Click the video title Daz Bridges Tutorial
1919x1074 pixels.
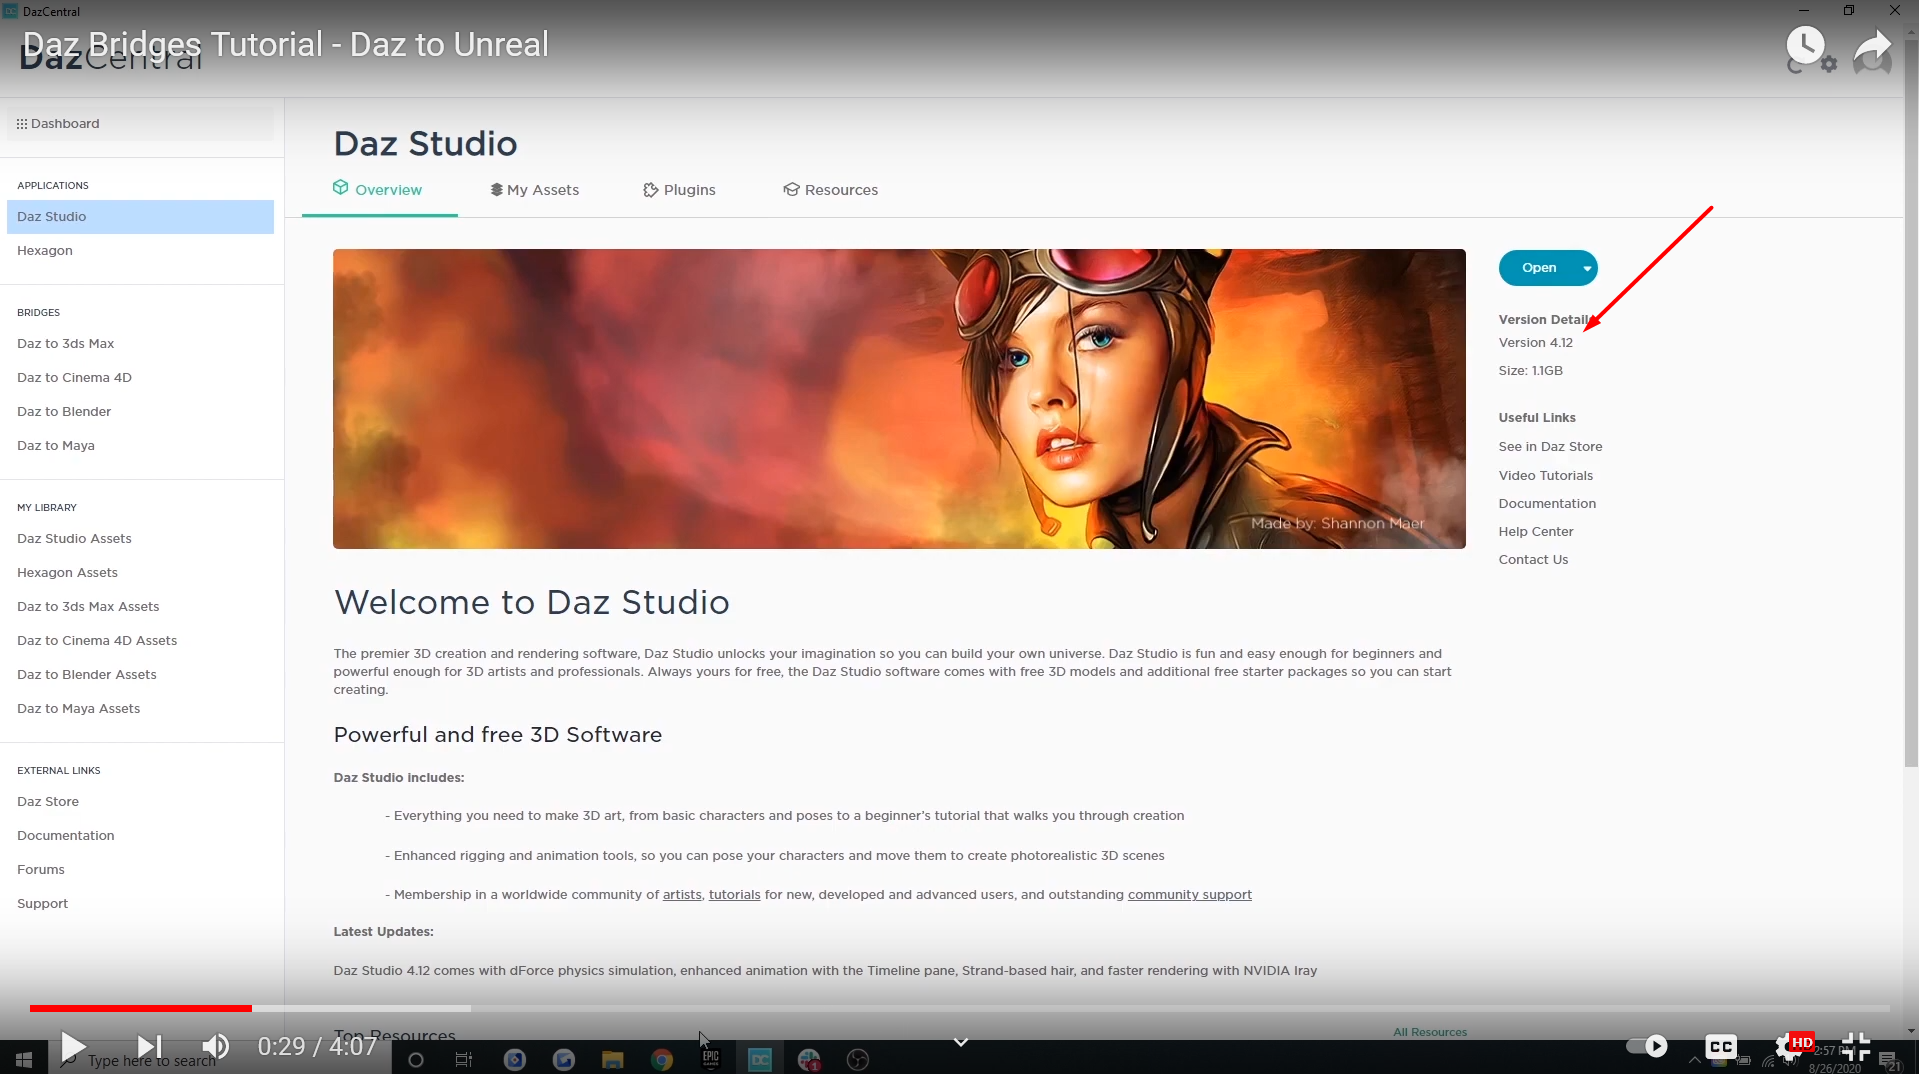pos(285,44)
